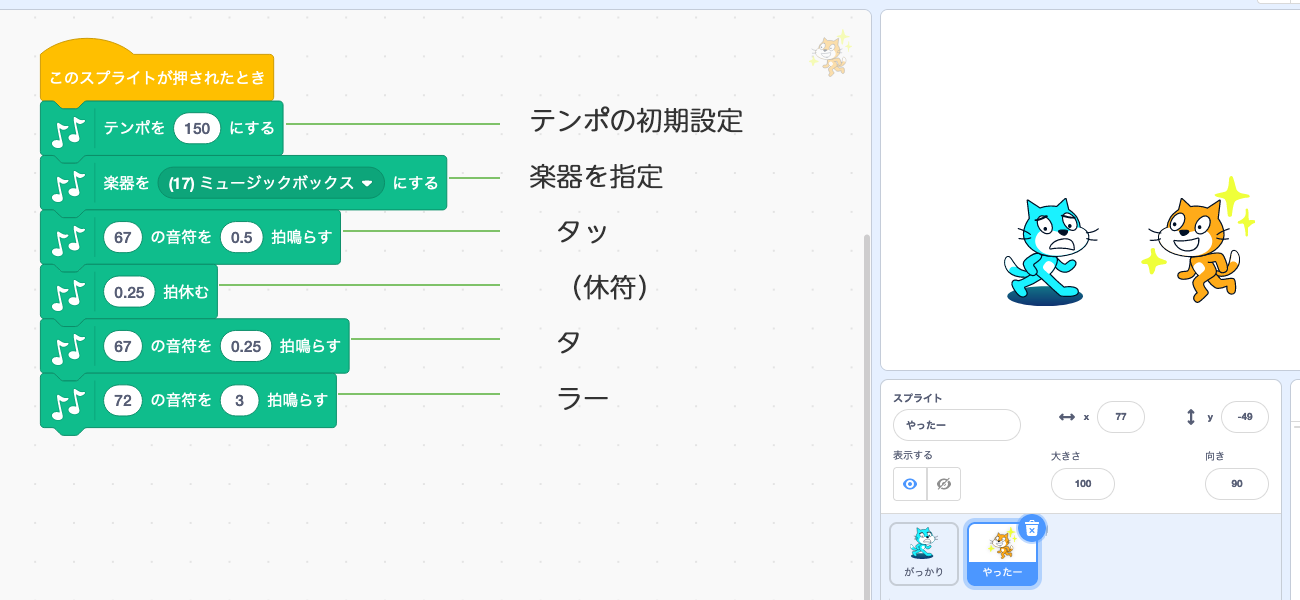Screen dimensions: 1300x600
Task: Click the 向き direction field showing 90
Action: coord(1236,484)
